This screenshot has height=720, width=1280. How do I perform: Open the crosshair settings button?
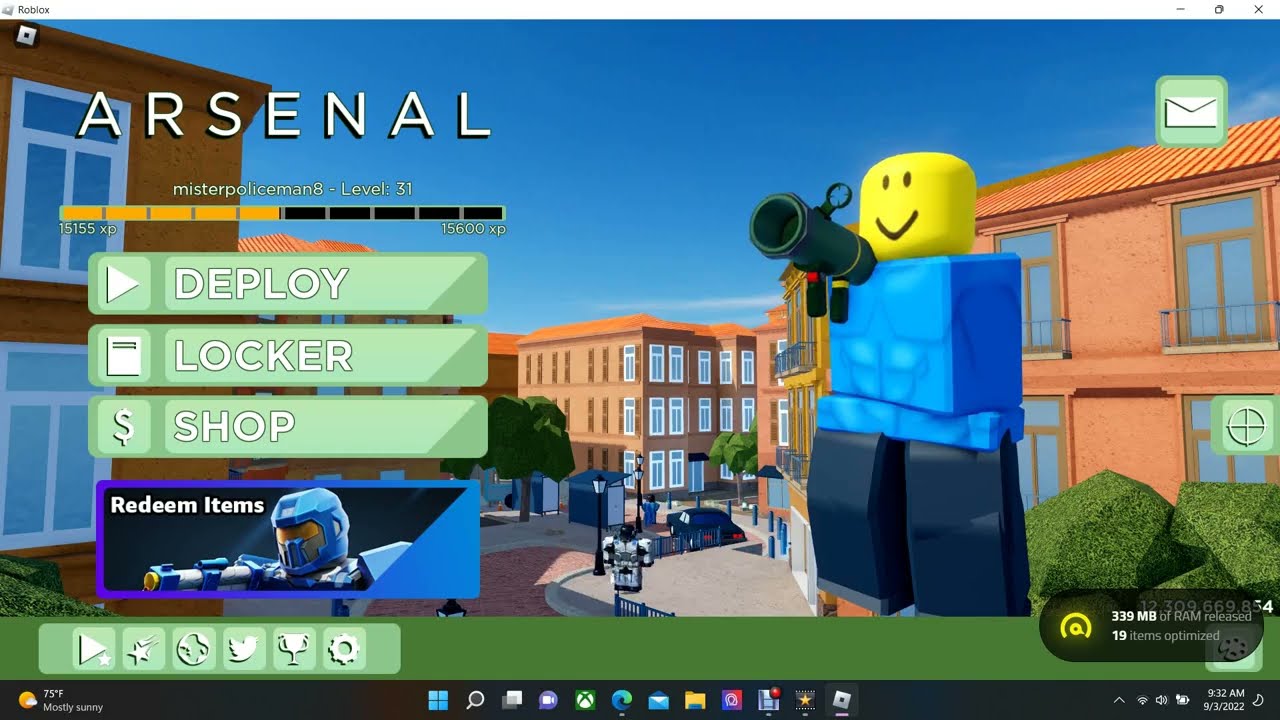(x=1246, y=427)
